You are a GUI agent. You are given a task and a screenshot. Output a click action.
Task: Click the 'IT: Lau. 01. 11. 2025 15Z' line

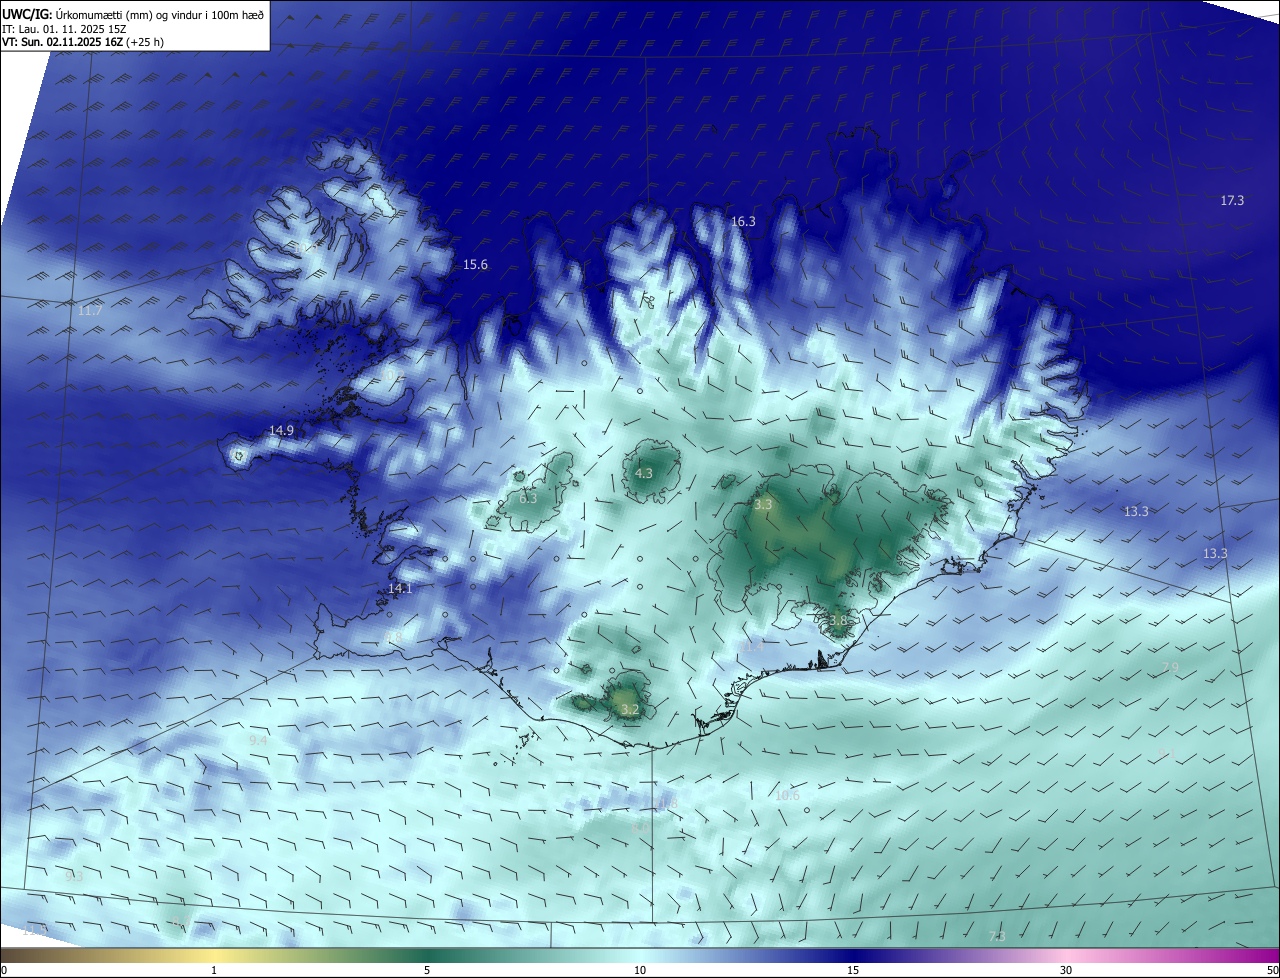pos(65,29)
